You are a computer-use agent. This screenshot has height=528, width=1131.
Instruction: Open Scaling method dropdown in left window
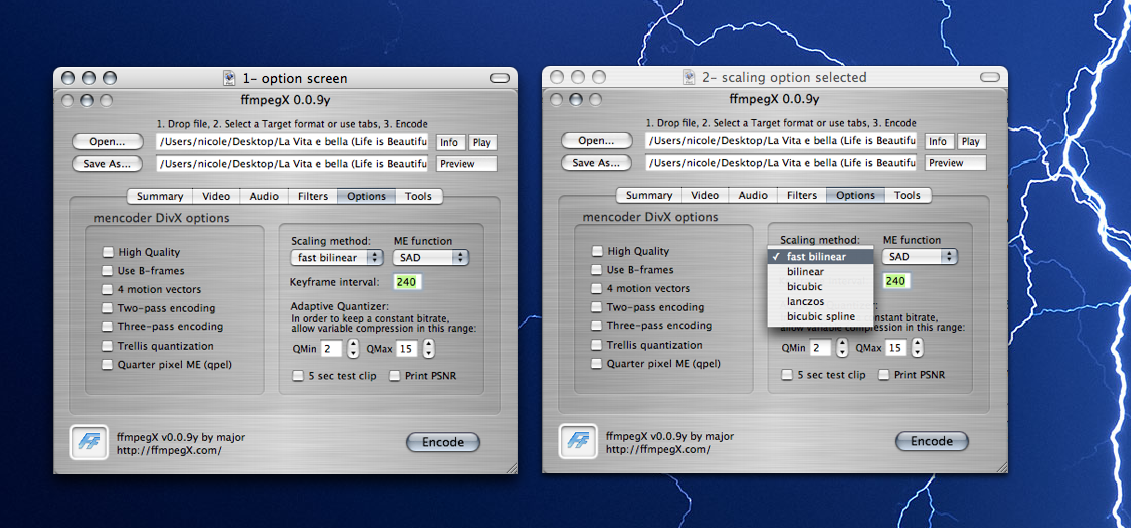[x=337, y=258]
